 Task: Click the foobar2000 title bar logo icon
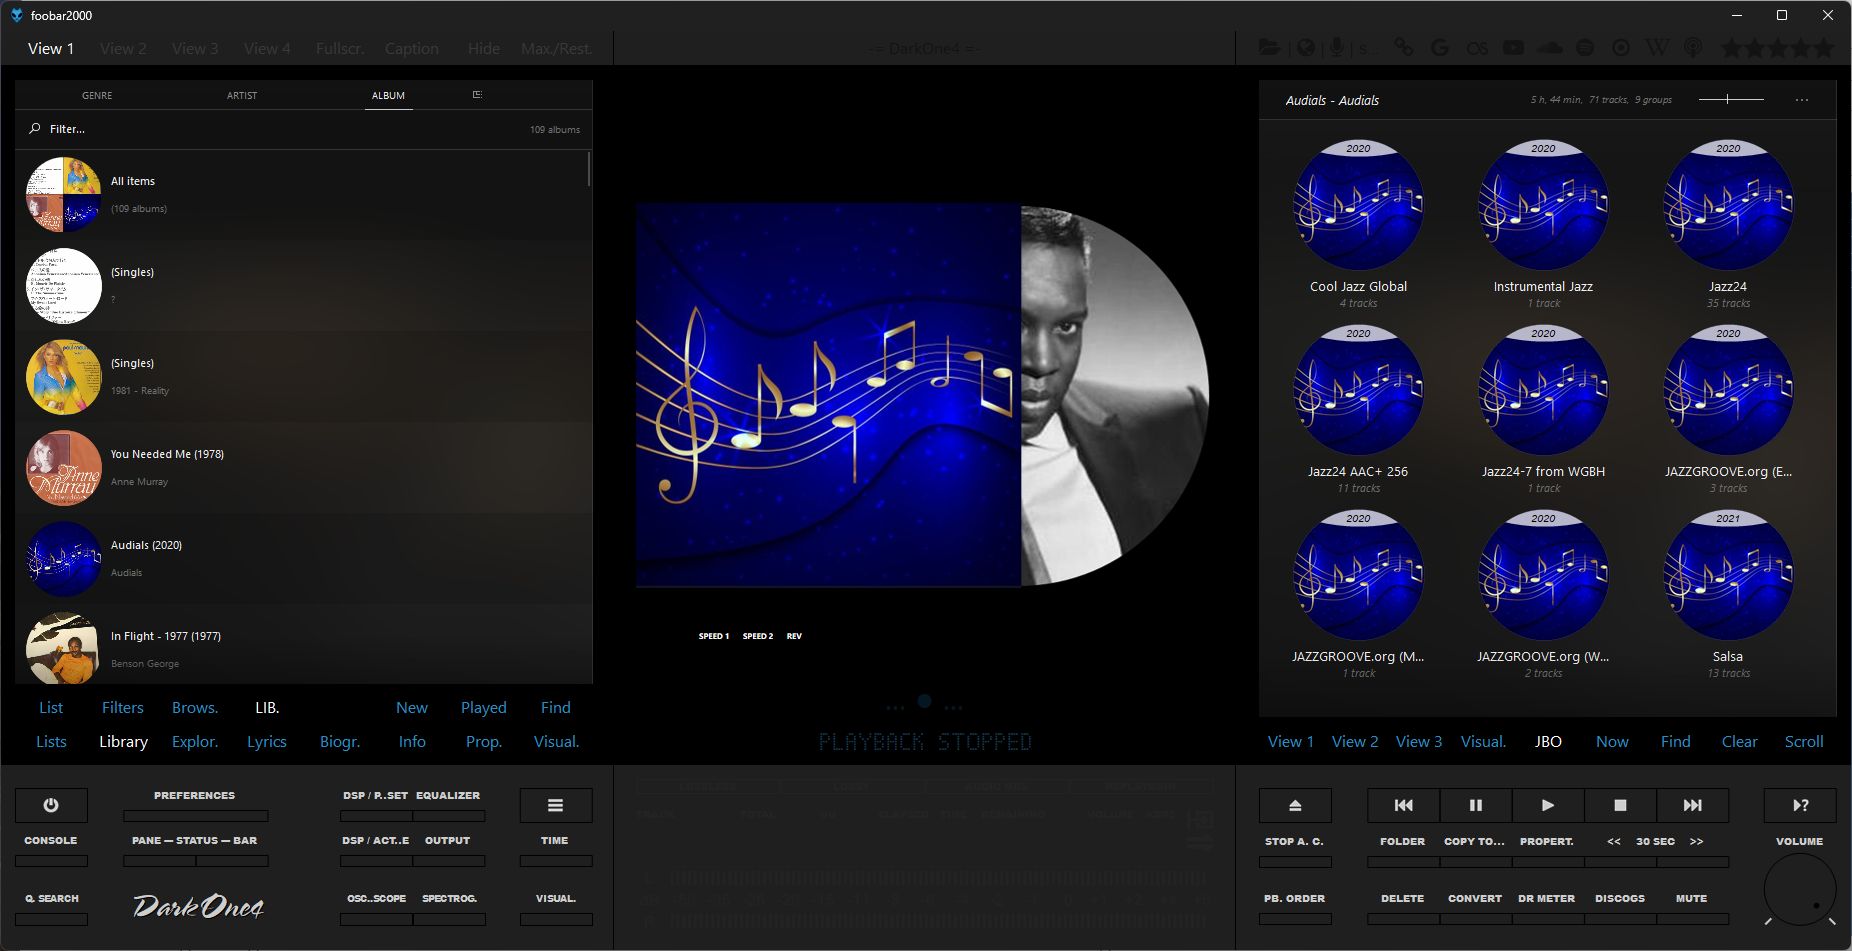coord(16,15)
